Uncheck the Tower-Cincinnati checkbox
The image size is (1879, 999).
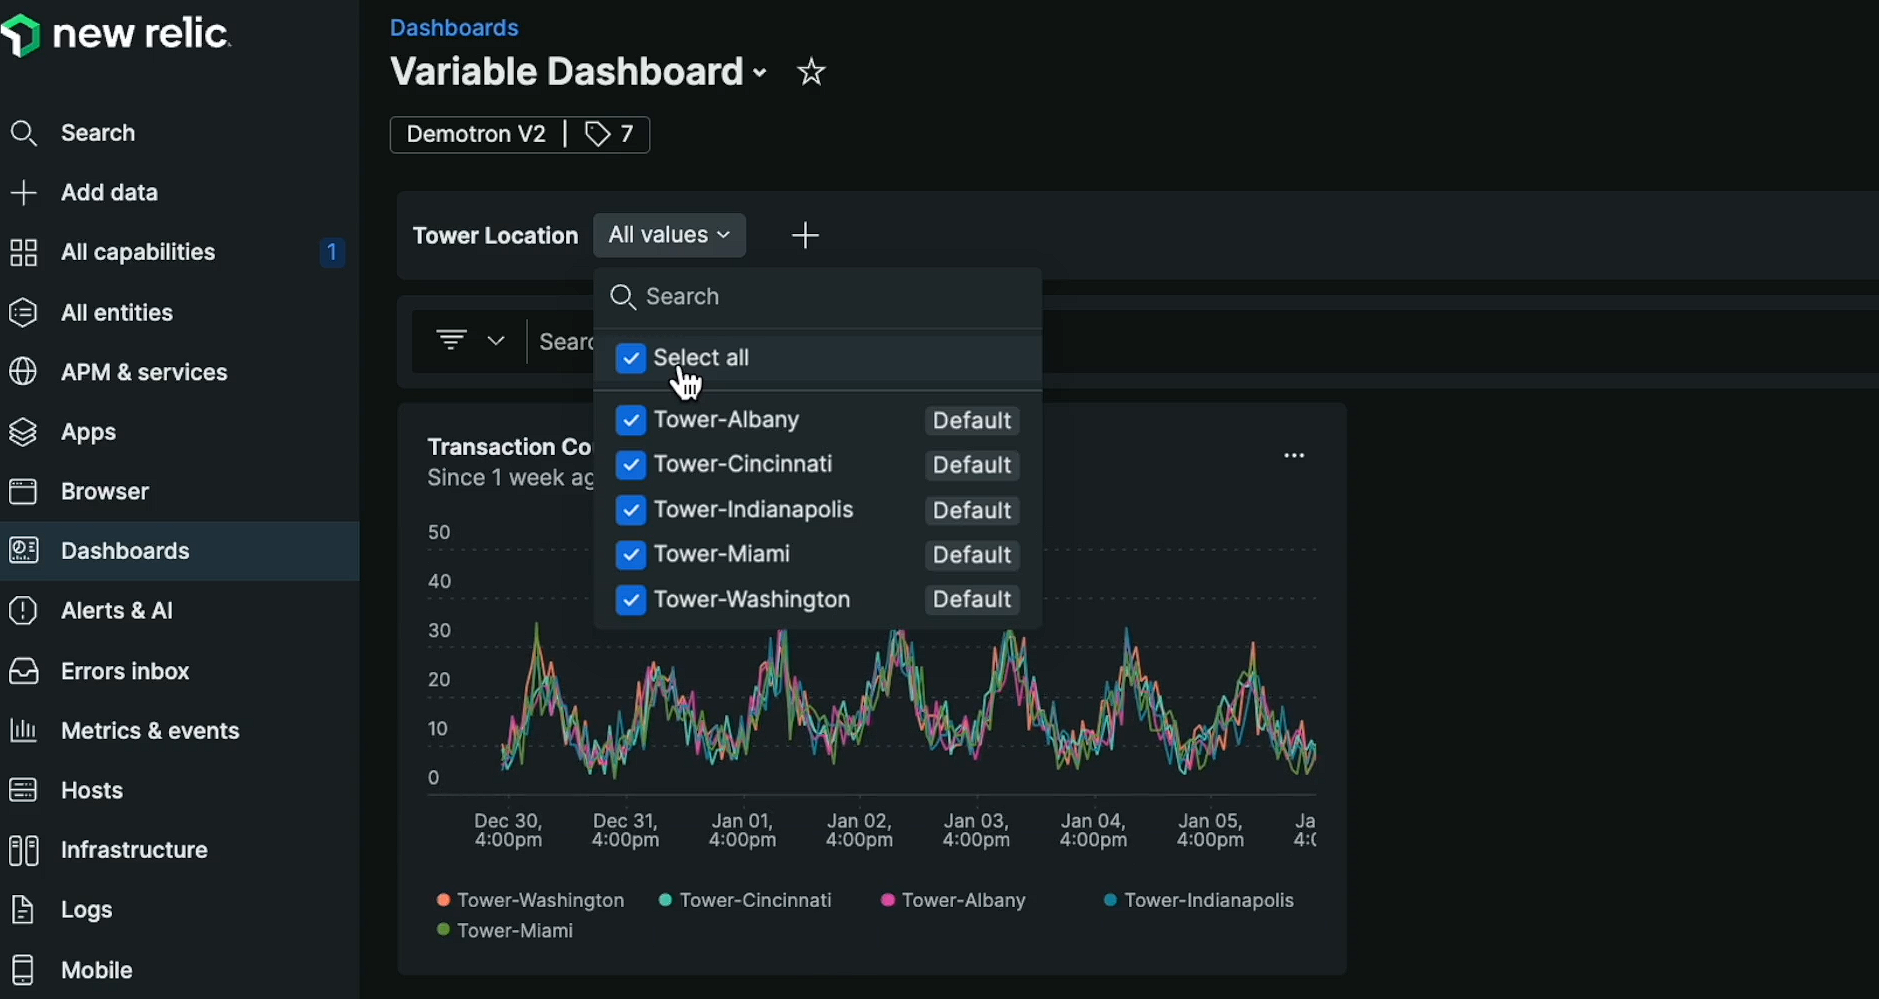630,465
